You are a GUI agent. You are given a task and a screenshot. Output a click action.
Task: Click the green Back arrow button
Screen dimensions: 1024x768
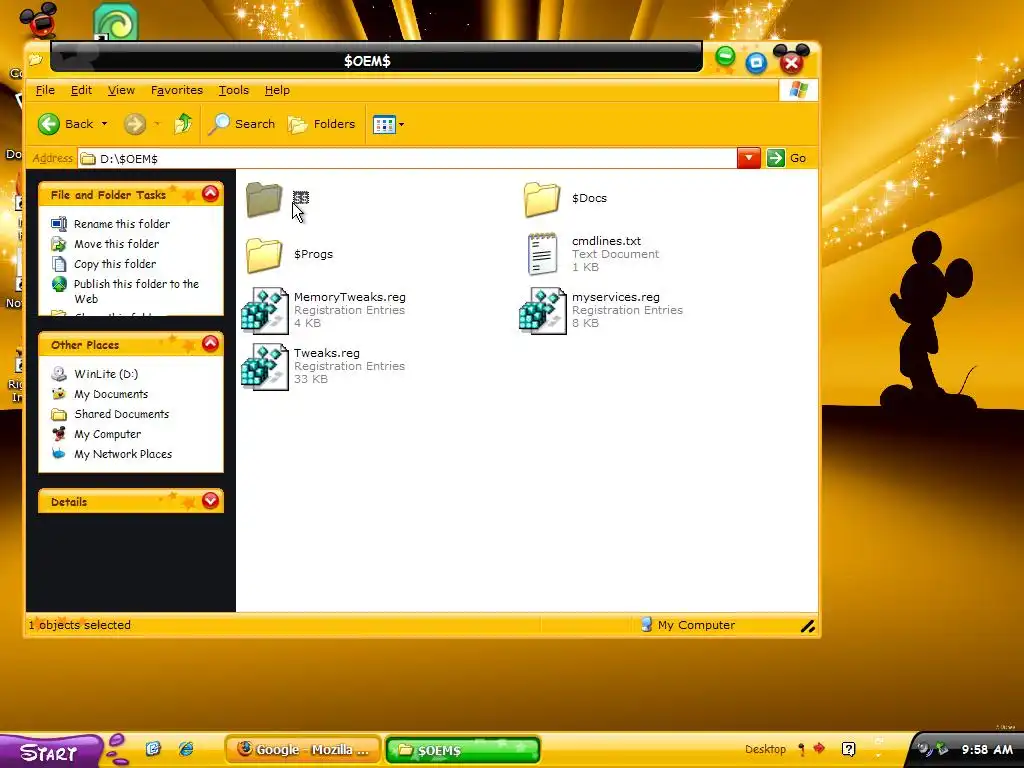49,123
